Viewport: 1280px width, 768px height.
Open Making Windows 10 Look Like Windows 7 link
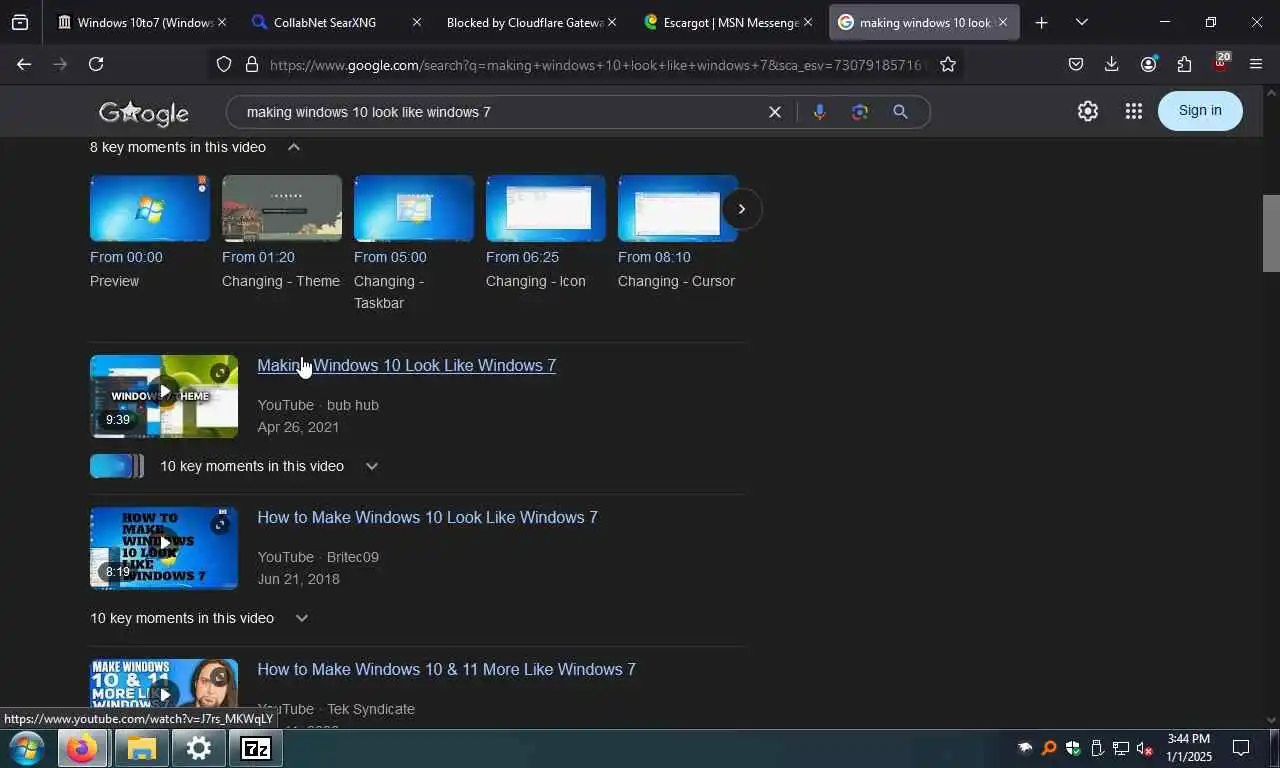406,366
